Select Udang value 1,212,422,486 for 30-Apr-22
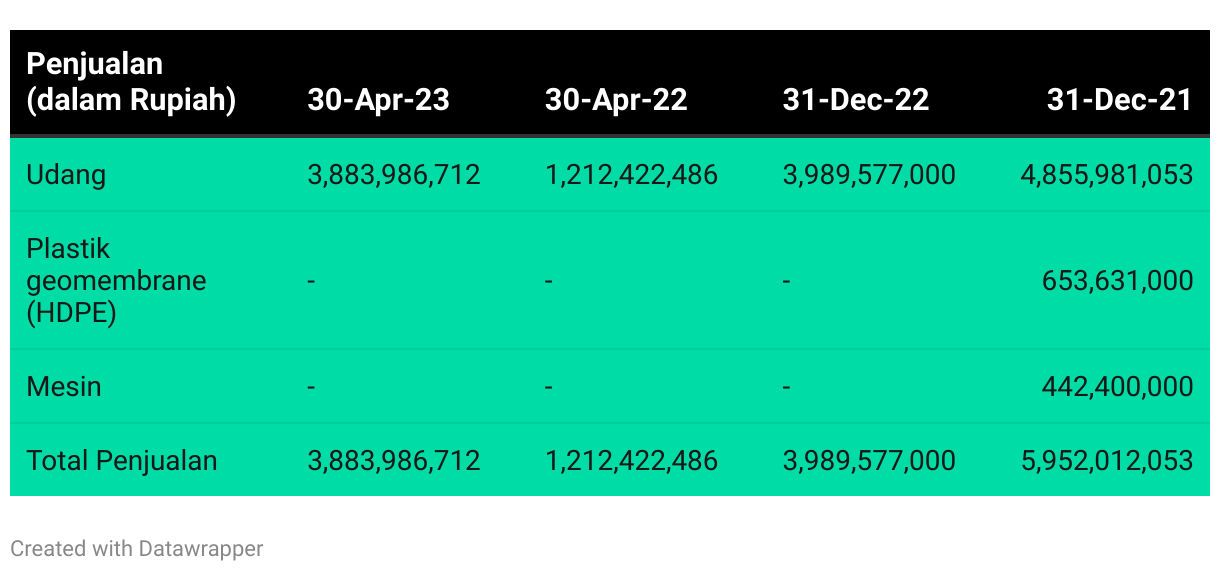Screen dimensions: 1220x572 click(x=631, y=175)
